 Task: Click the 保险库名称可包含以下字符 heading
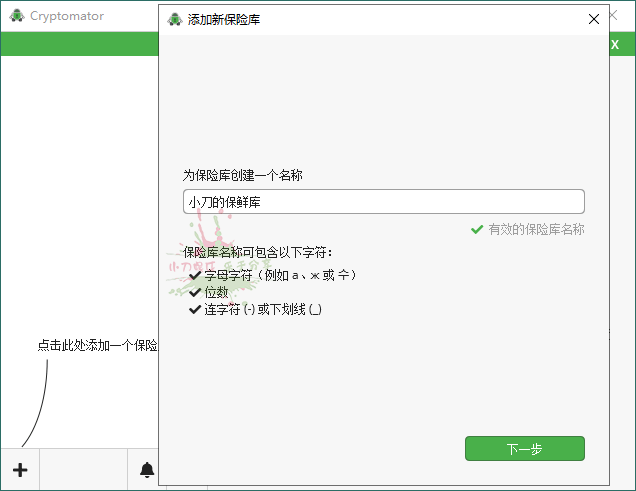click(x=258, y=252)
